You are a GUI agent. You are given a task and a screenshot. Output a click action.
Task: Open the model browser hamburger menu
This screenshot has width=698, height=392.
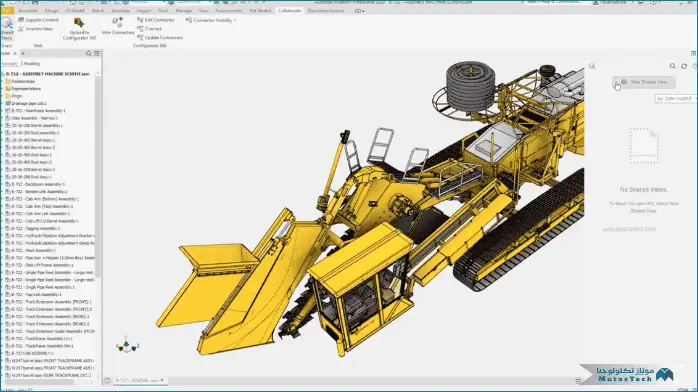pyautogui.click(x=97, y=53)
